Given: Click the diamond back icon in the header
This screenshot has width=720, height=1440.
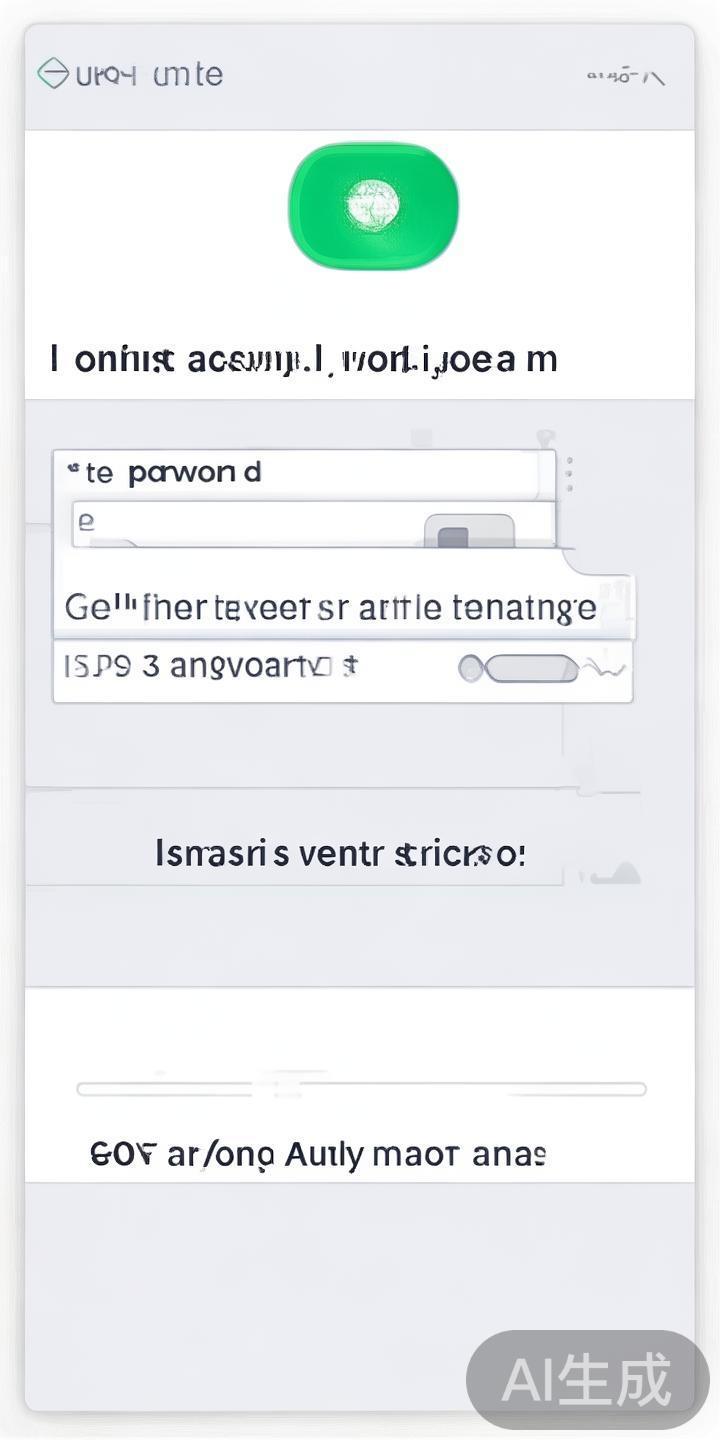Looking at the screenshot, I should click(53, 74).
